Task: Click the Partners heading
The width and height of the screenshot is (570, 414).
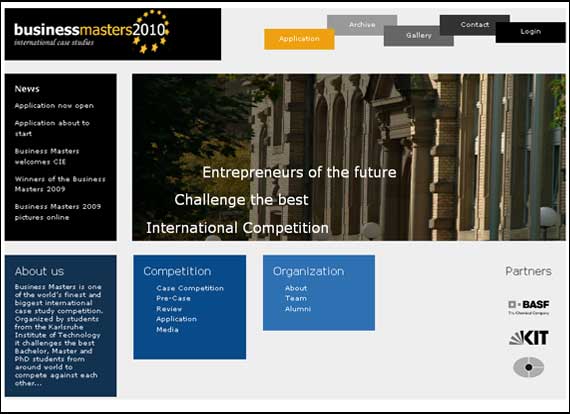Action: point(528,271)
